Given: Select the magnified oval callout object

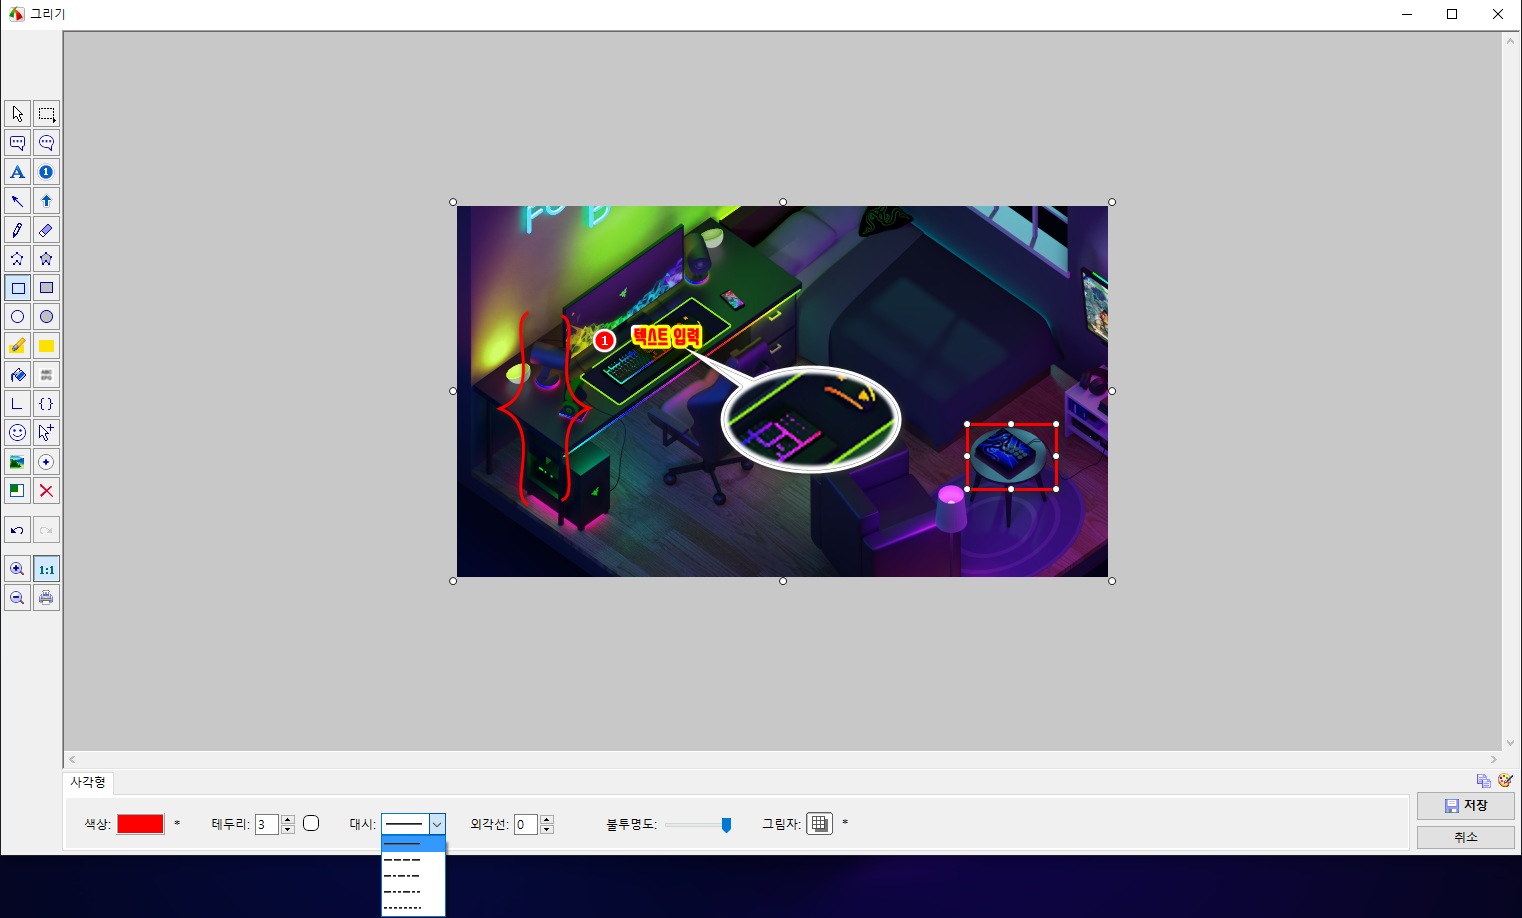Looking at the screenshot, I should point(811,419).
